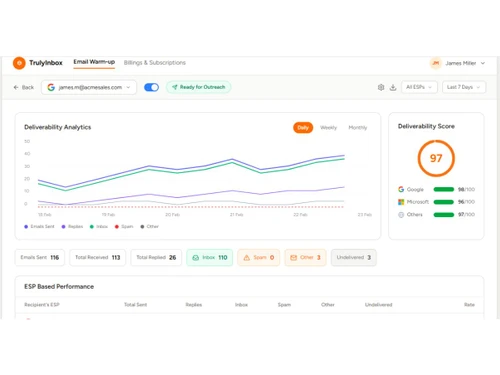Open the Last 7 Days range dropdown
Viewport: 500px width, 375px height.
[464, 87]
